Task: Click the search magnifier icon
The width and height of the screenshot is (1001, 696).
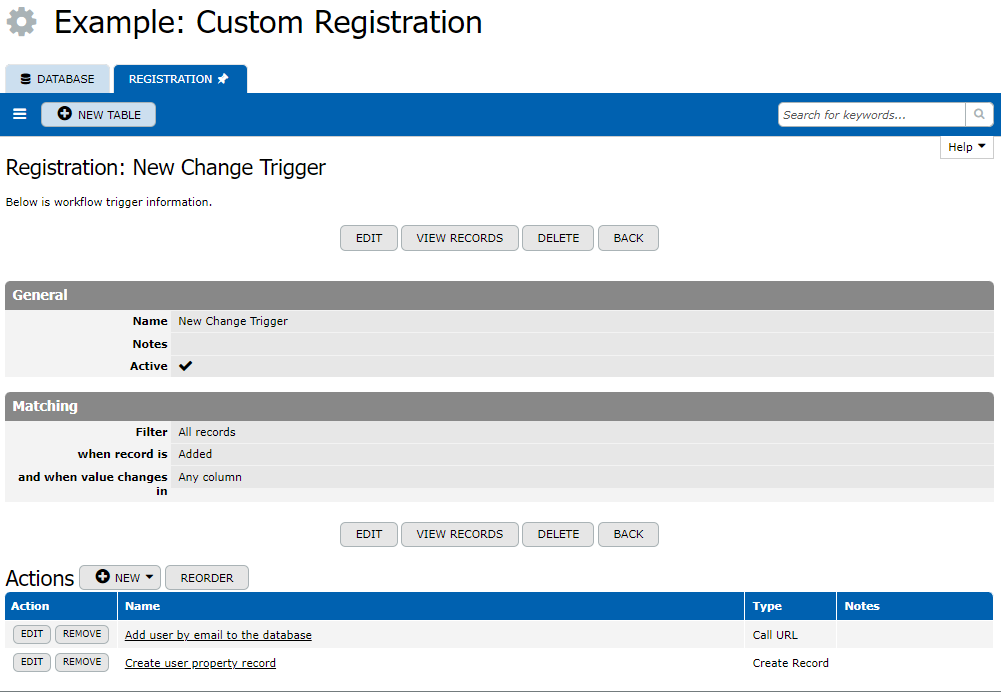Action: (x=979, y=115)
